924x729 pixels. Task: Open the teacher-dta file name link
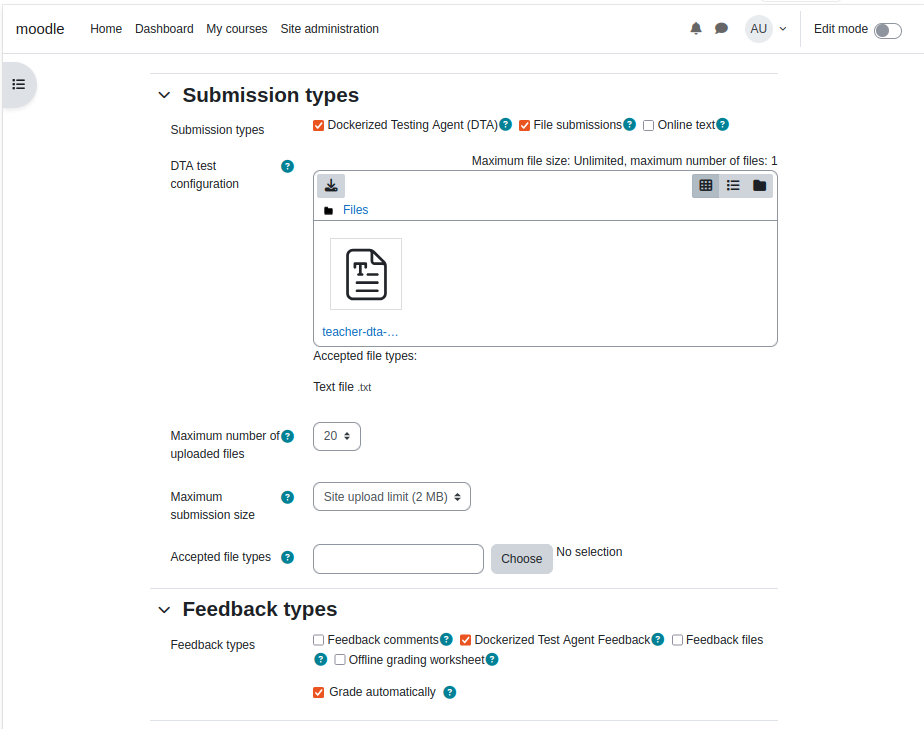click(360, 332)
